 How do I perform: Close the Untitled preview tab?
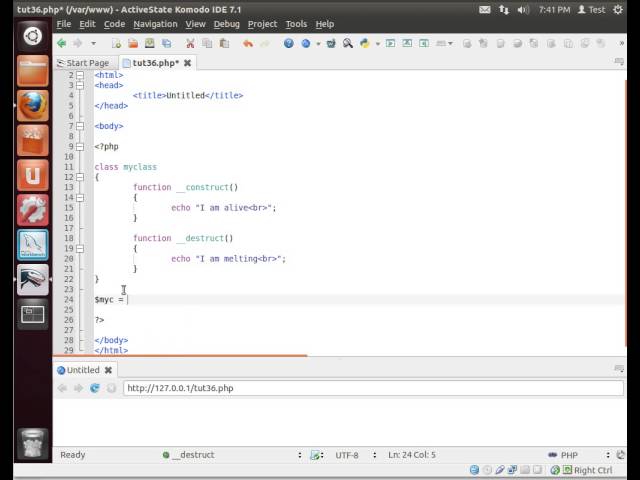click(x=108, y=370)
